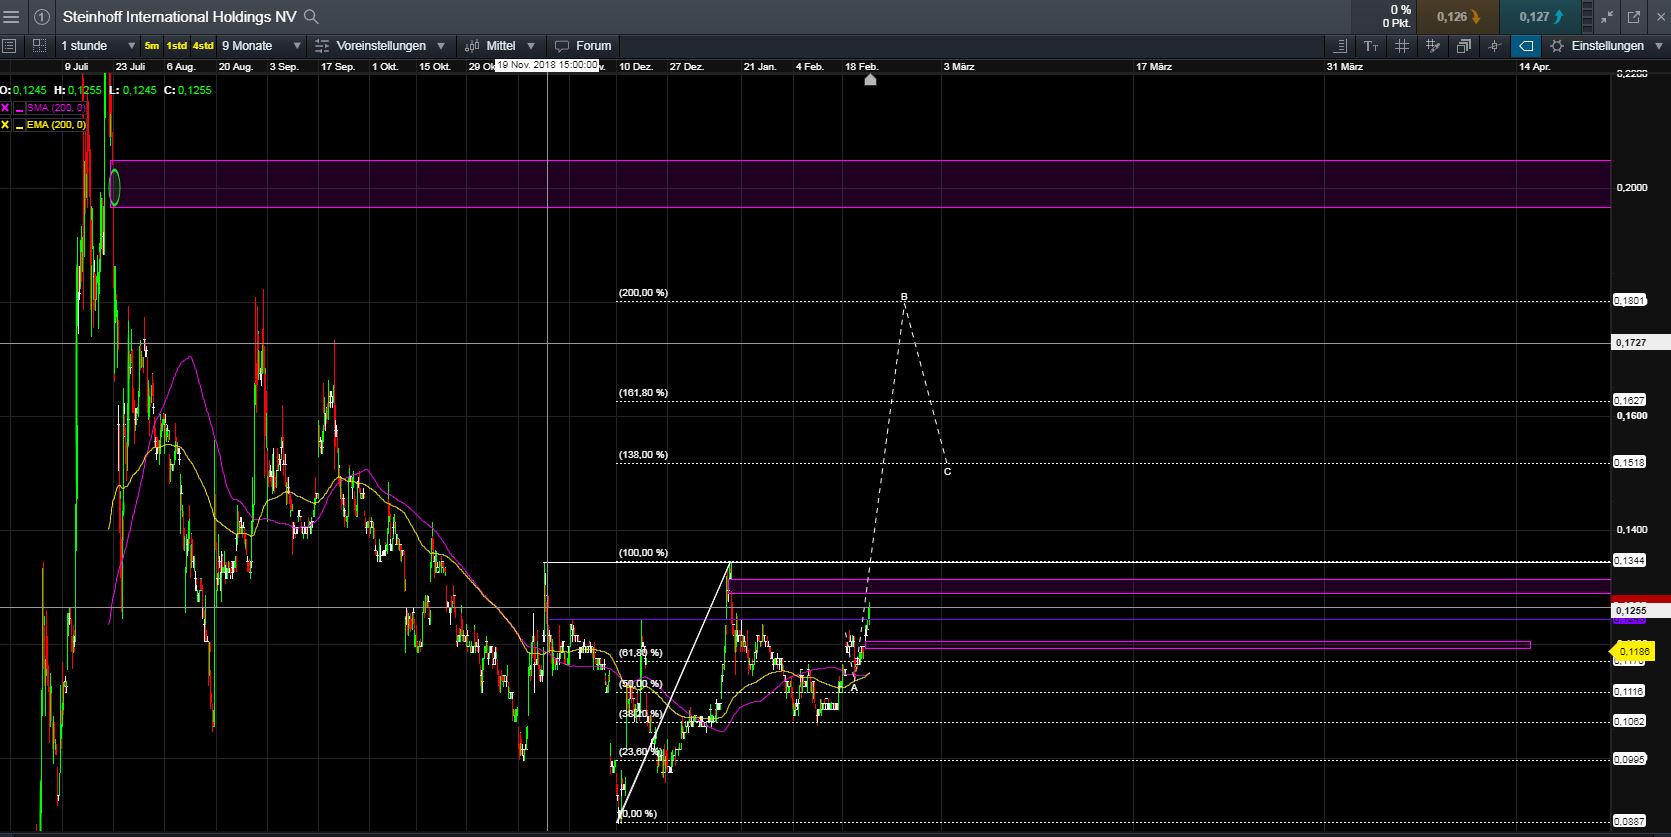Open the list view icon in the toolbar
The width and height of the screenshot is (1671, 837).
(x=9, y=46)
